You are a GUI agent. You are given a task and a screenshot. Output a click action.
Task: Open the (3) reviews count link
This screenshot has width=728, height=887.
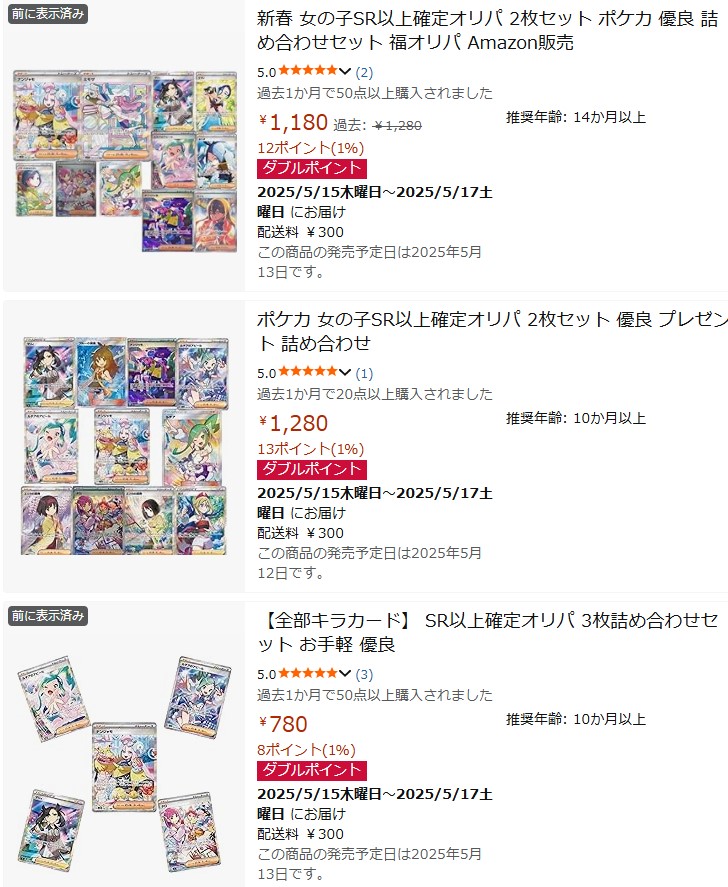point(364,674)
